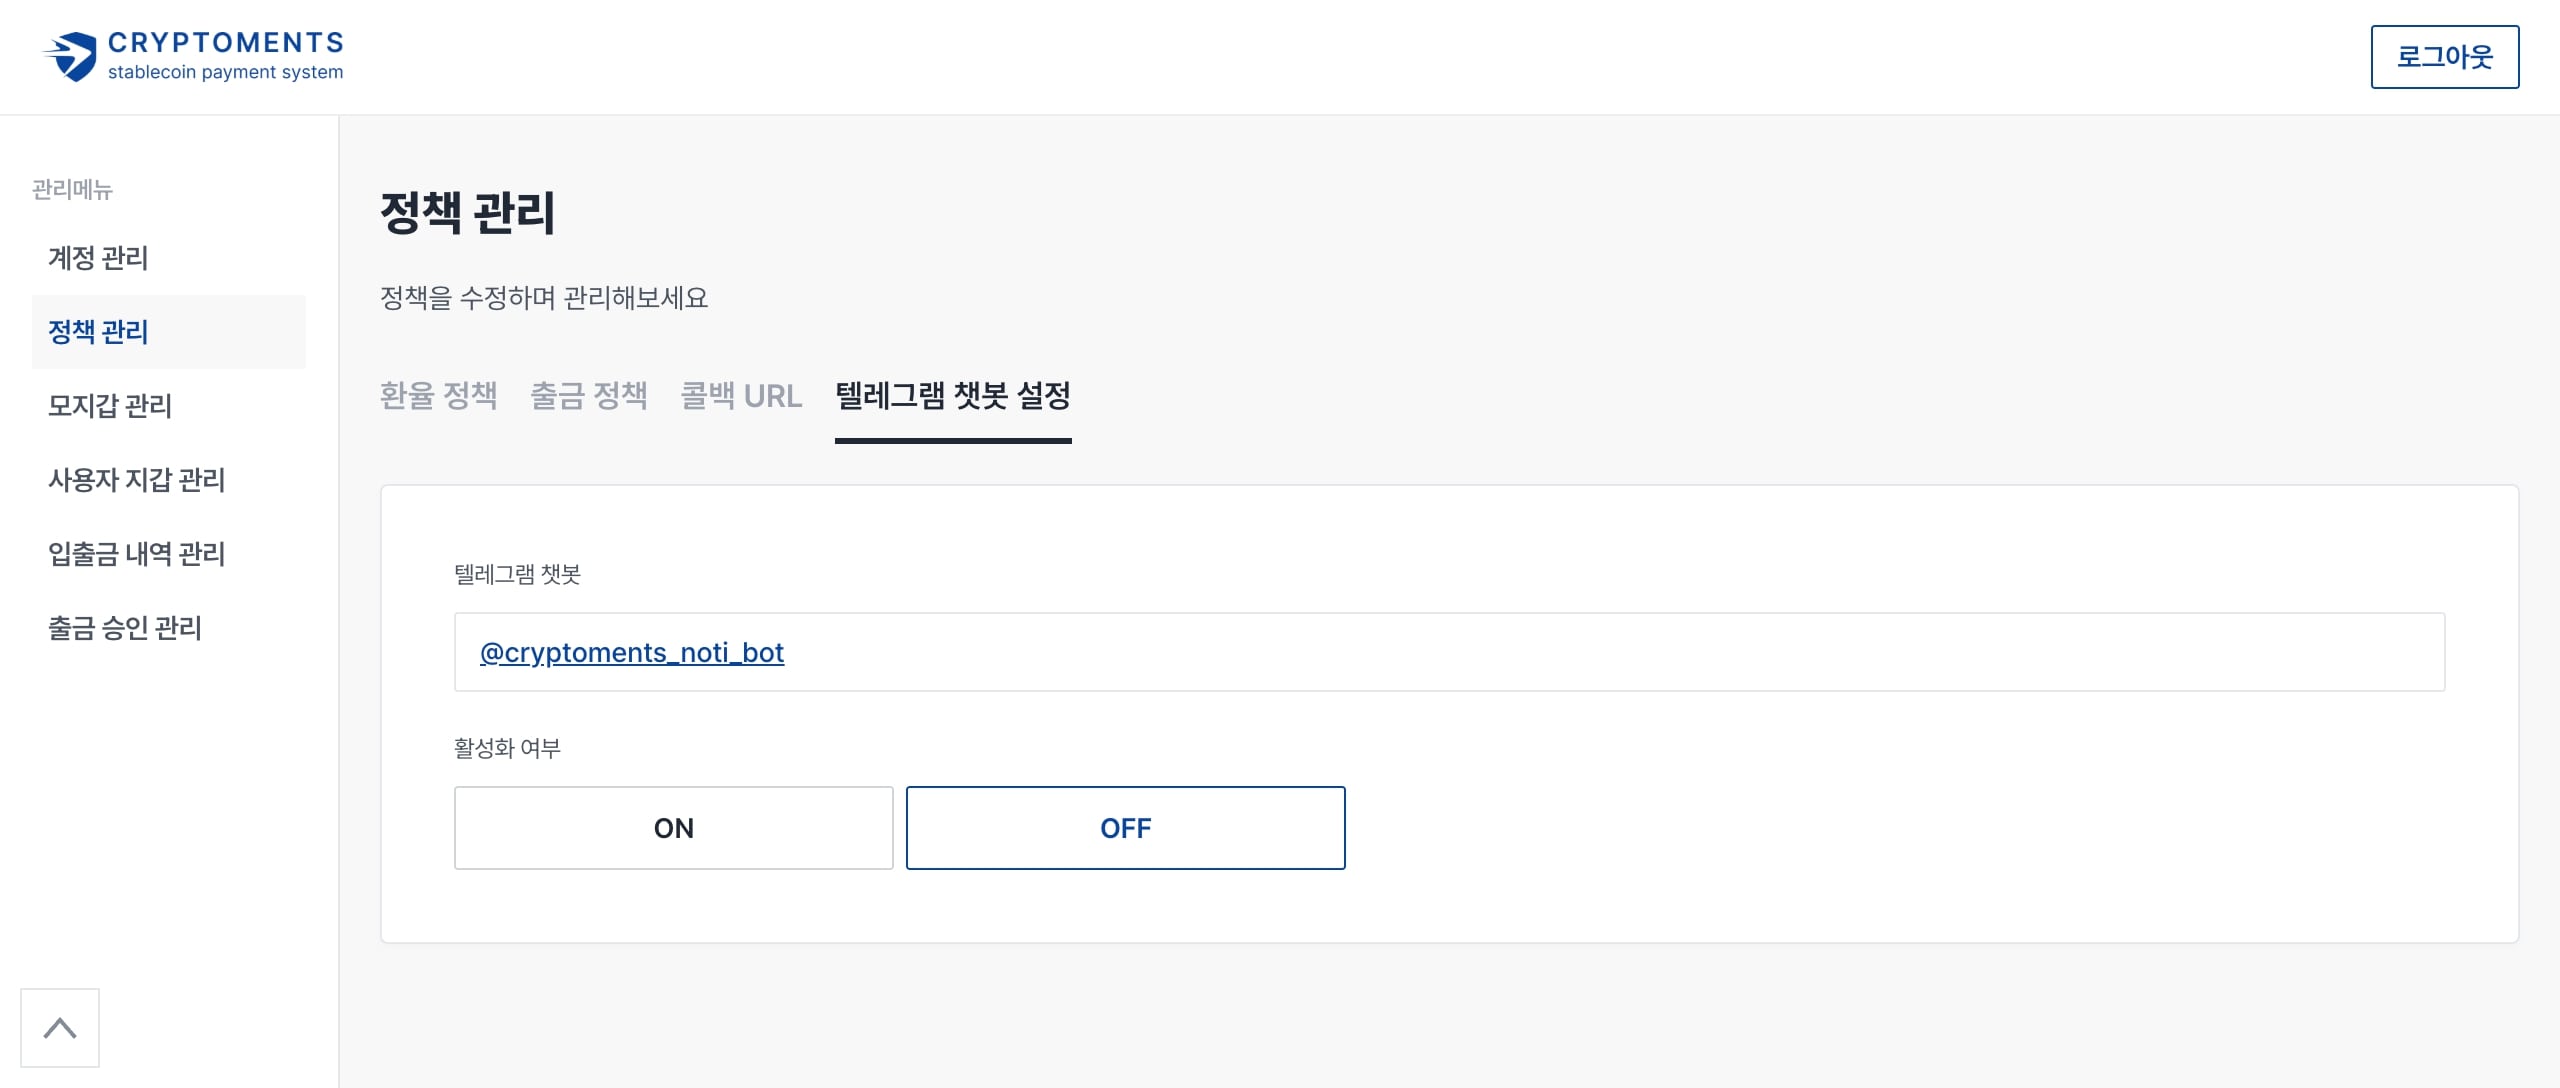Open the 환율 정책 tab
This screenshot has width=2560, height=1088.
click(438, 396)
